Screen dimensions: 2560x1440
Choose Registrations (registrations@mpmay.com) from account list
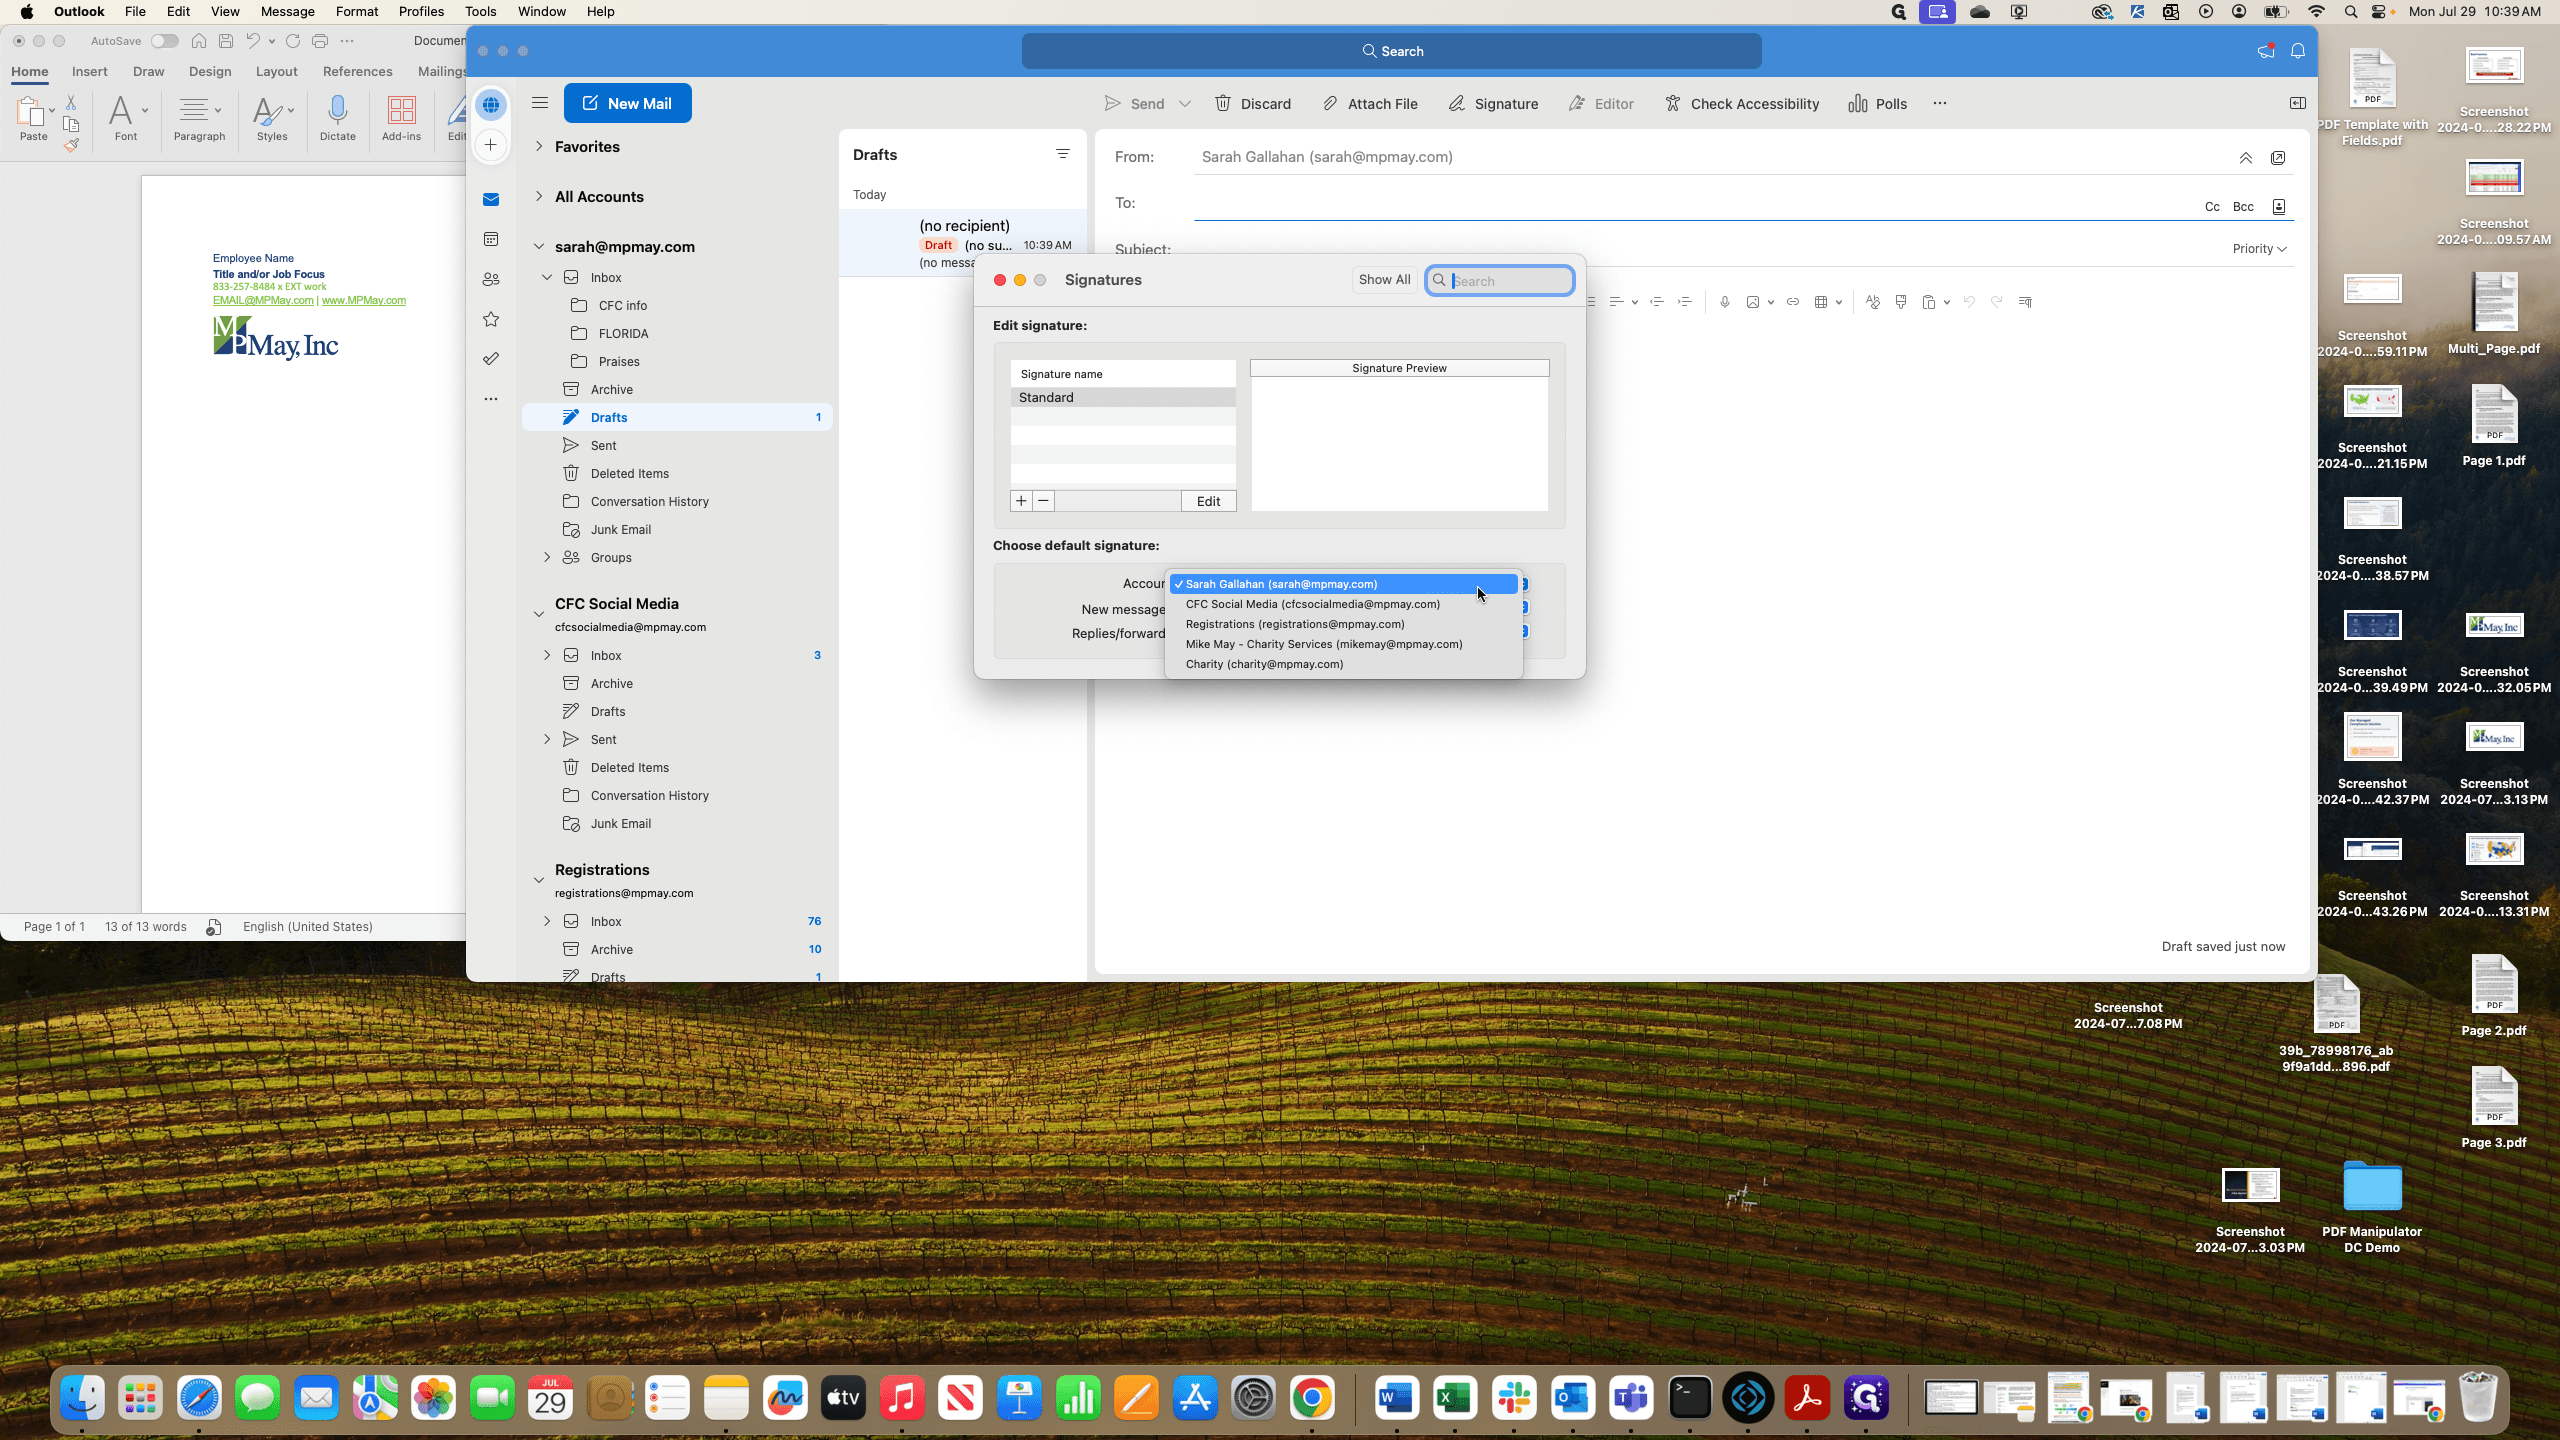[1294, 624]
